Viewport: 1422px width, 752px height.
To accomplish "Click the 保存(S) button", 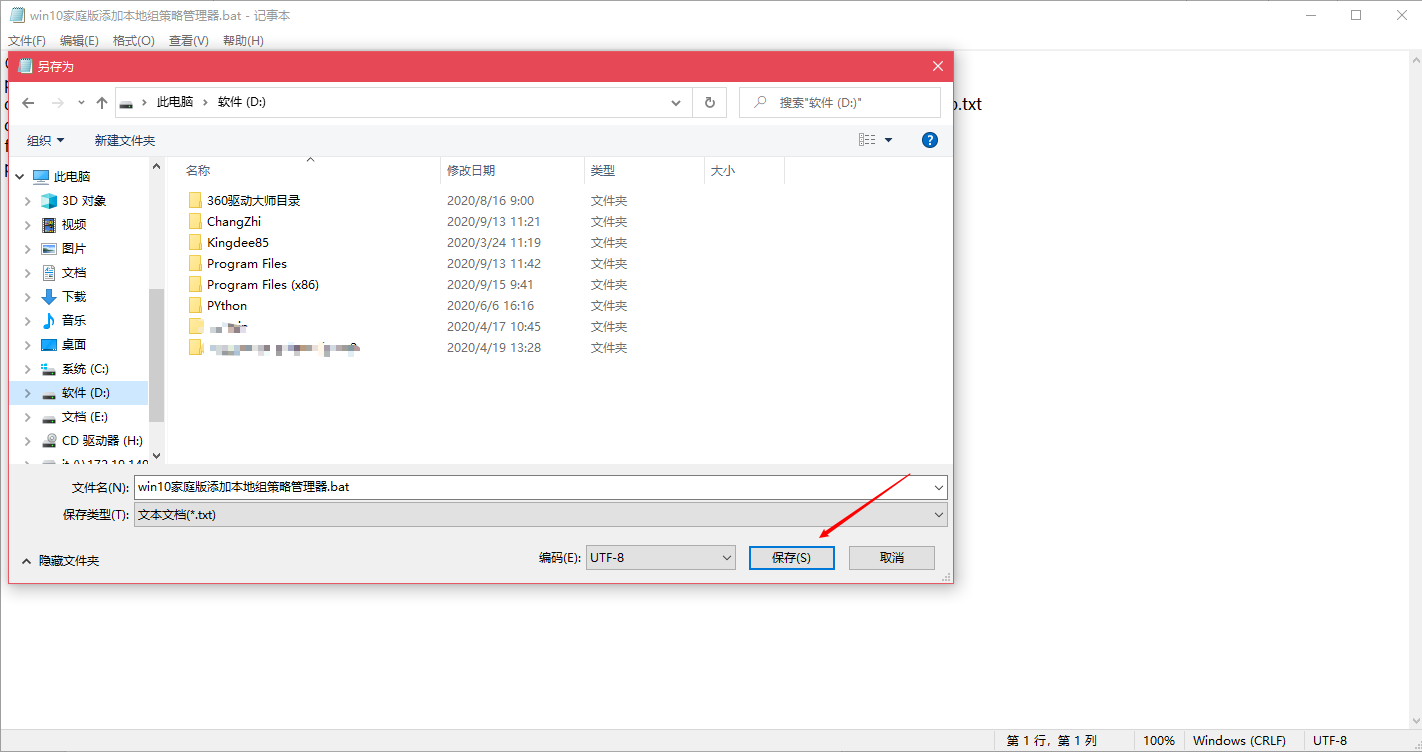I will (x=791, y=557).
